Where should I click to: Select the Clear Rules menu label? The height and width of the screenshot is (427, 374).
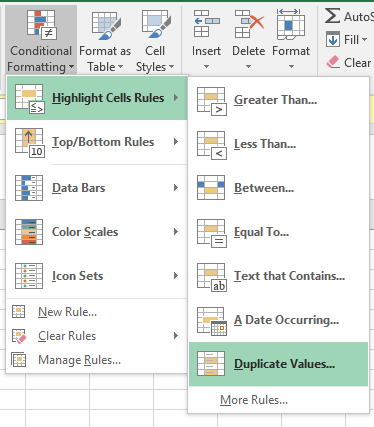67,336
